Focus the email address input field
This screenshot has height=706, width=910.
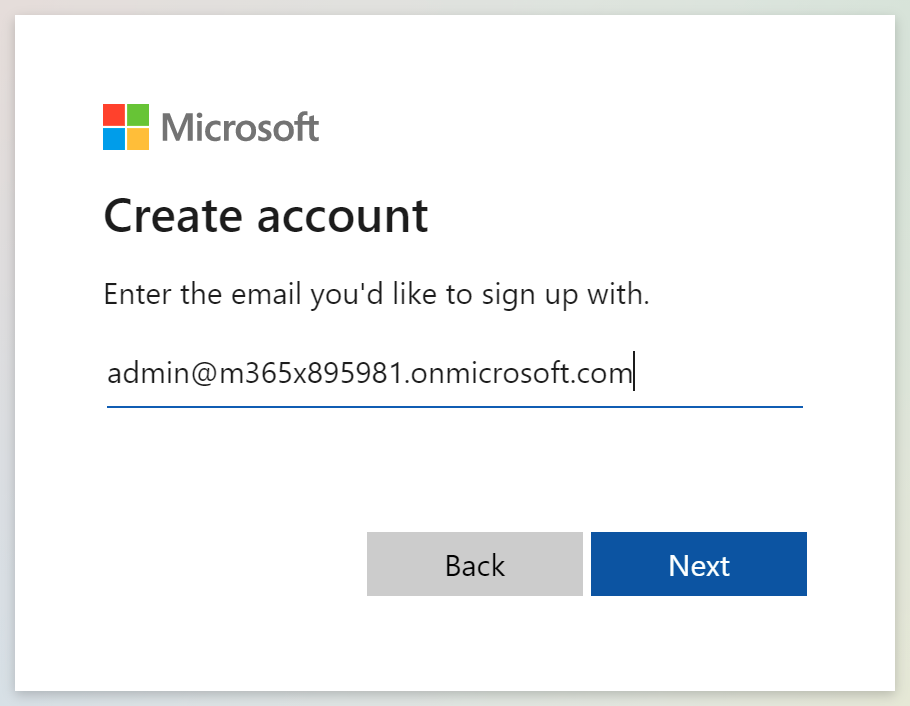(454, 374)
